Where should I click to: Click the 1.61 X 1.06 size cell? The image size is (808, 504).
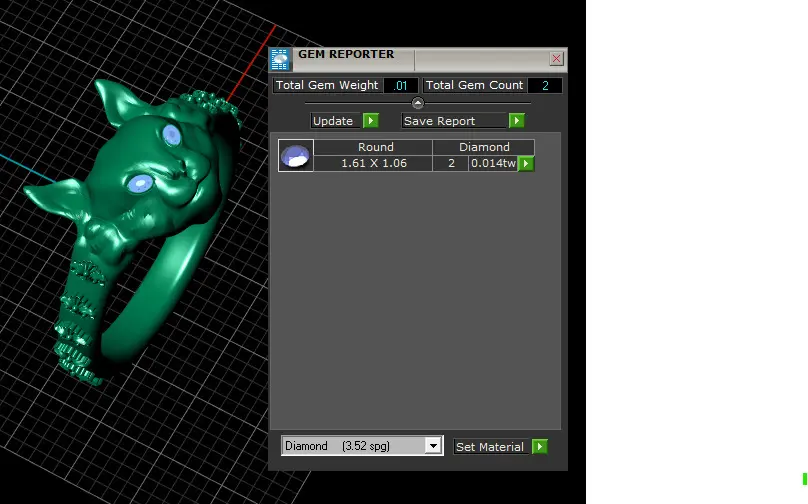coord(374,163)
